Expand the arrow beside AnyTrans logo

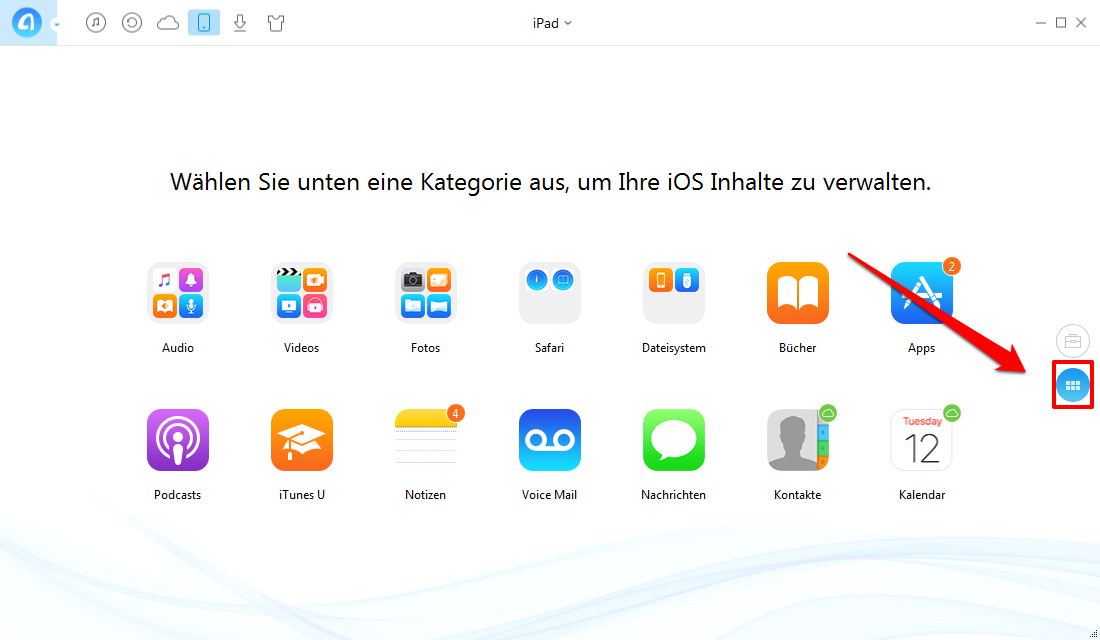pos(56,25)
